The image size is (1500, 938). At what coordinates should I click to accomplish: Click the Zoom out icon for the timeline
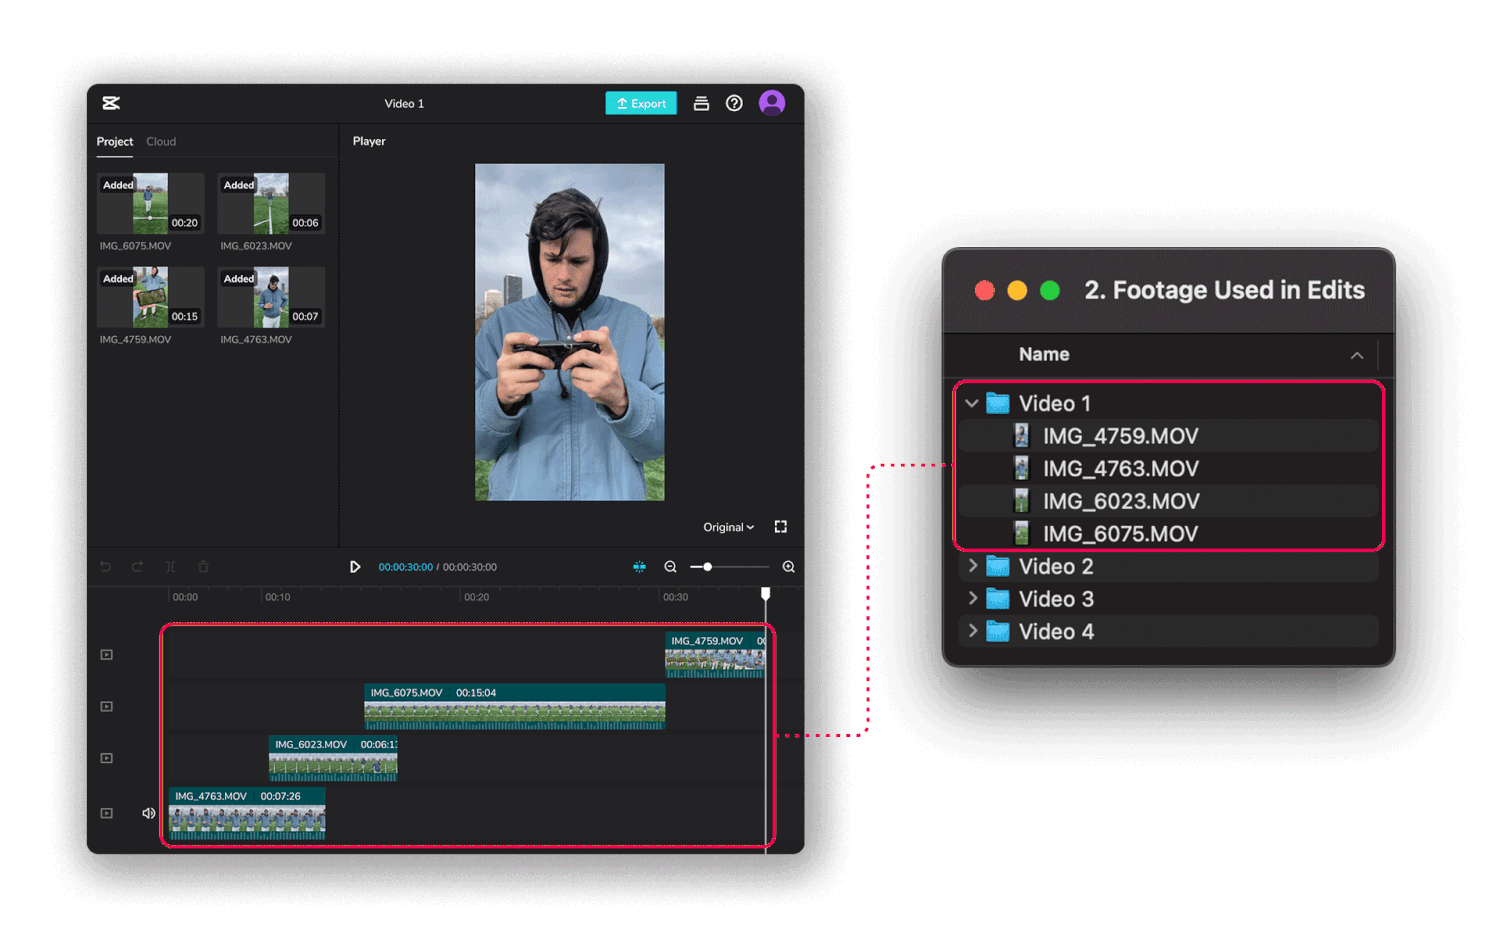coord(670,566)
